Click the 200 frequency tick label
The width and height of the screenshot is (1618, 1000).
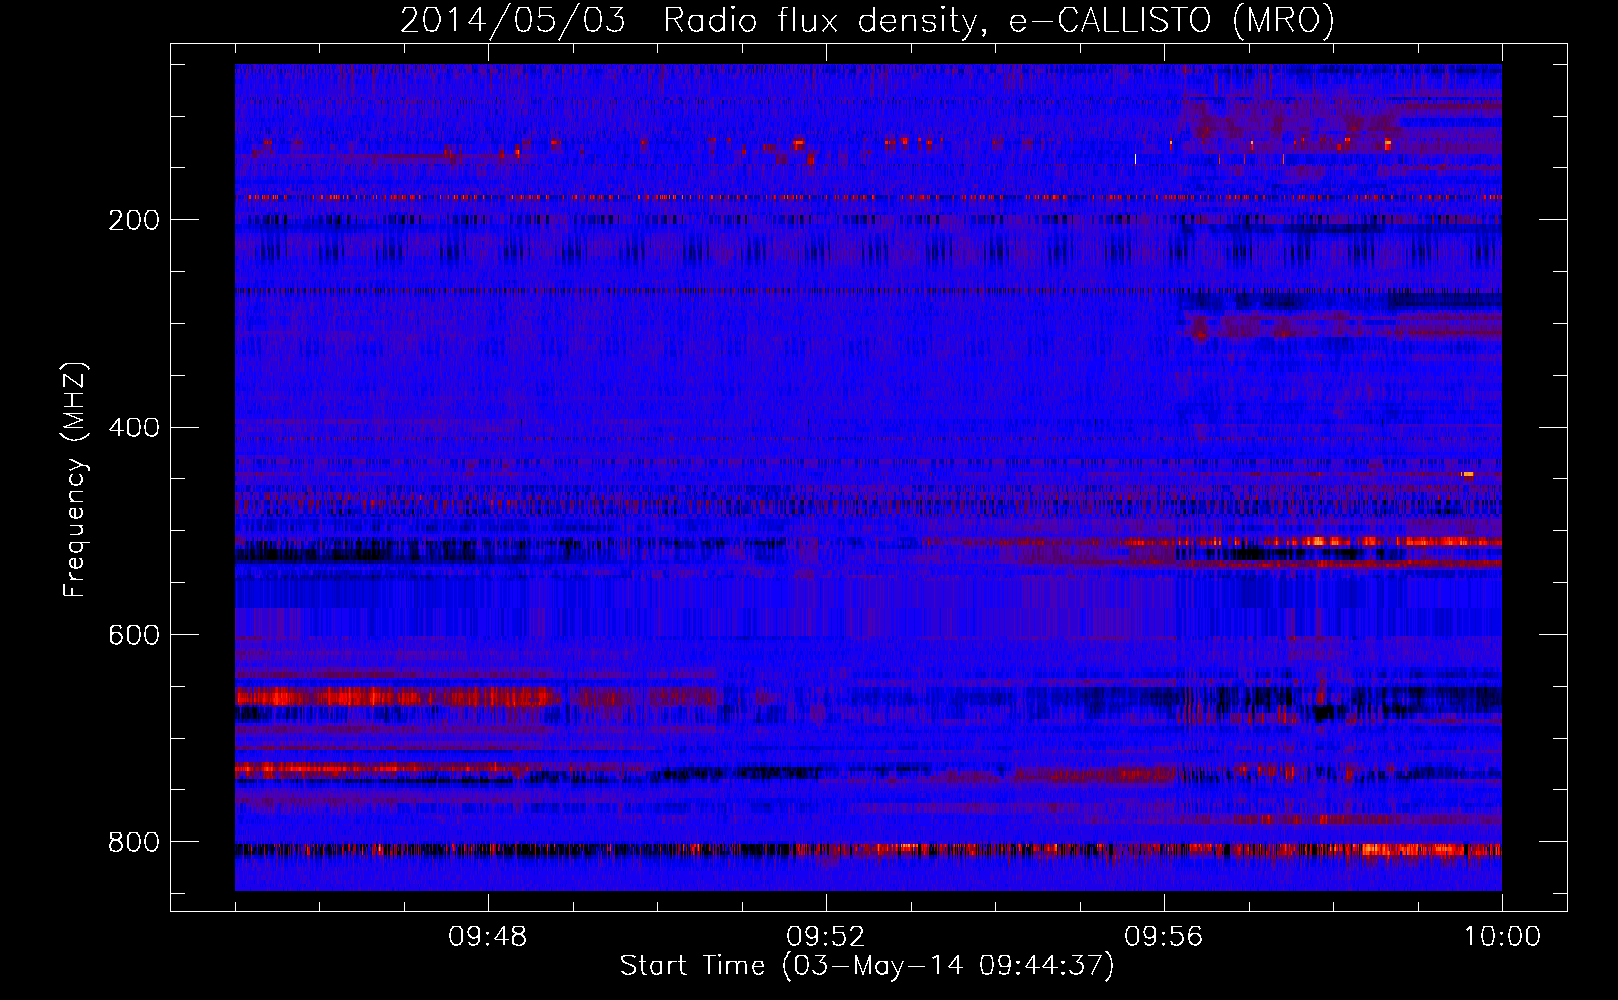[134, 220]
